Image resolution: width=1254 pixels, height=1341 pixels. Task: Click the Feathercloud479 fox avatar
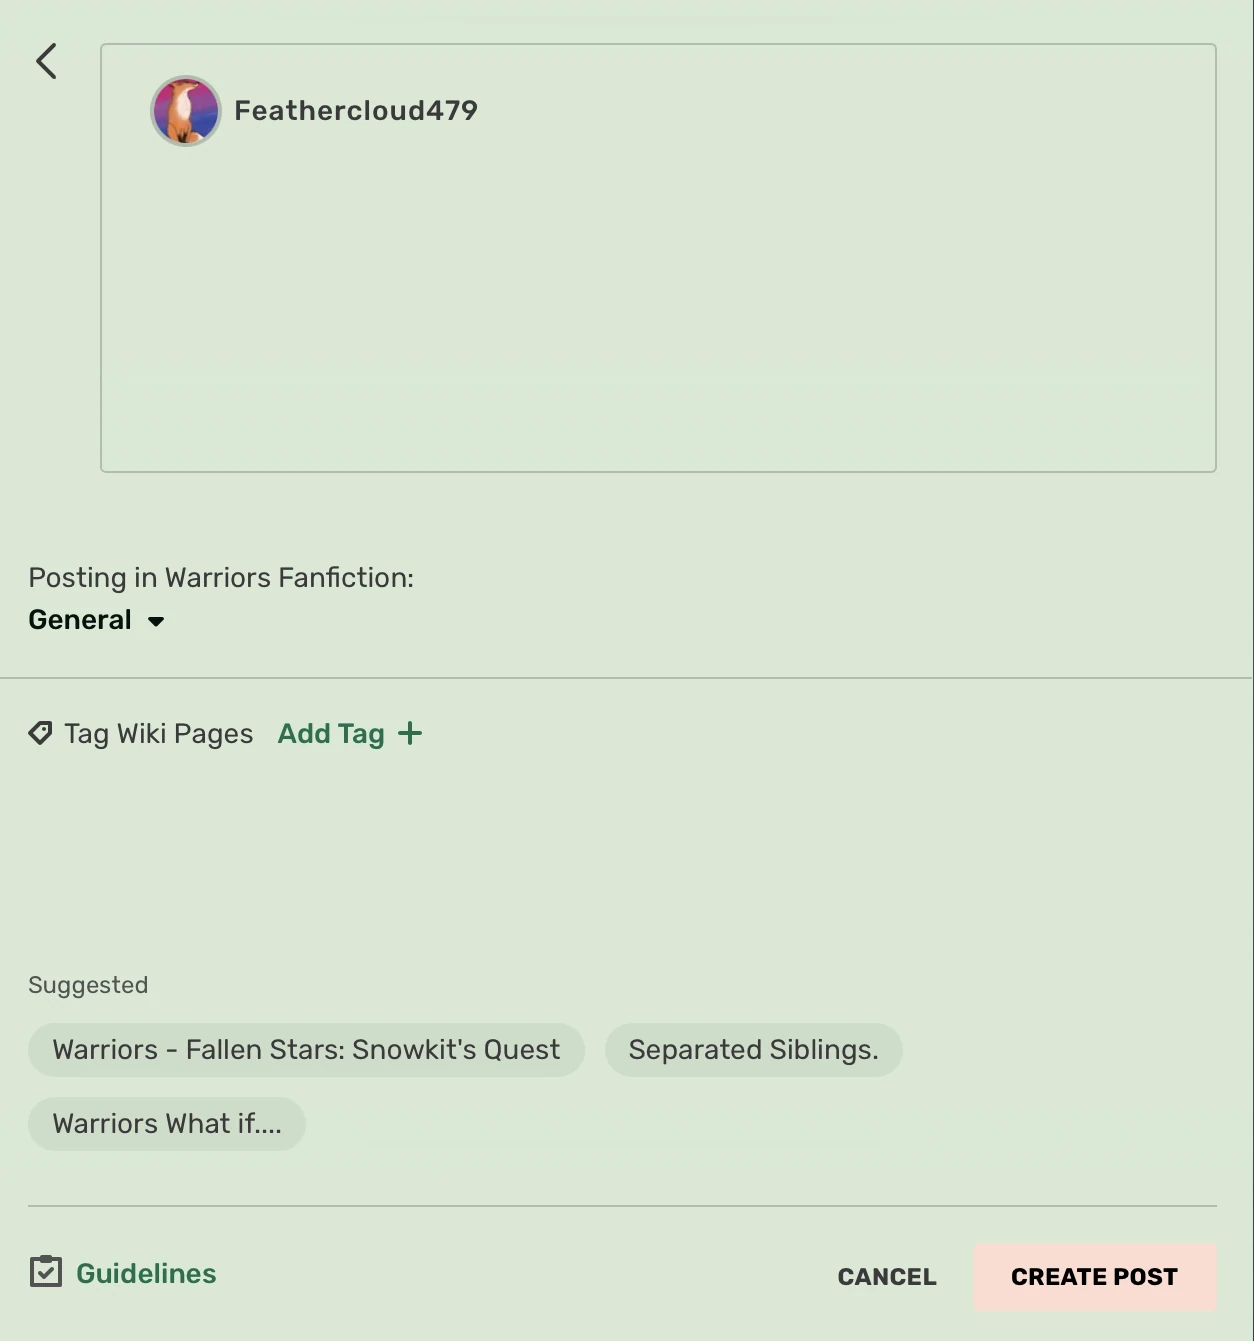point(185,111)
